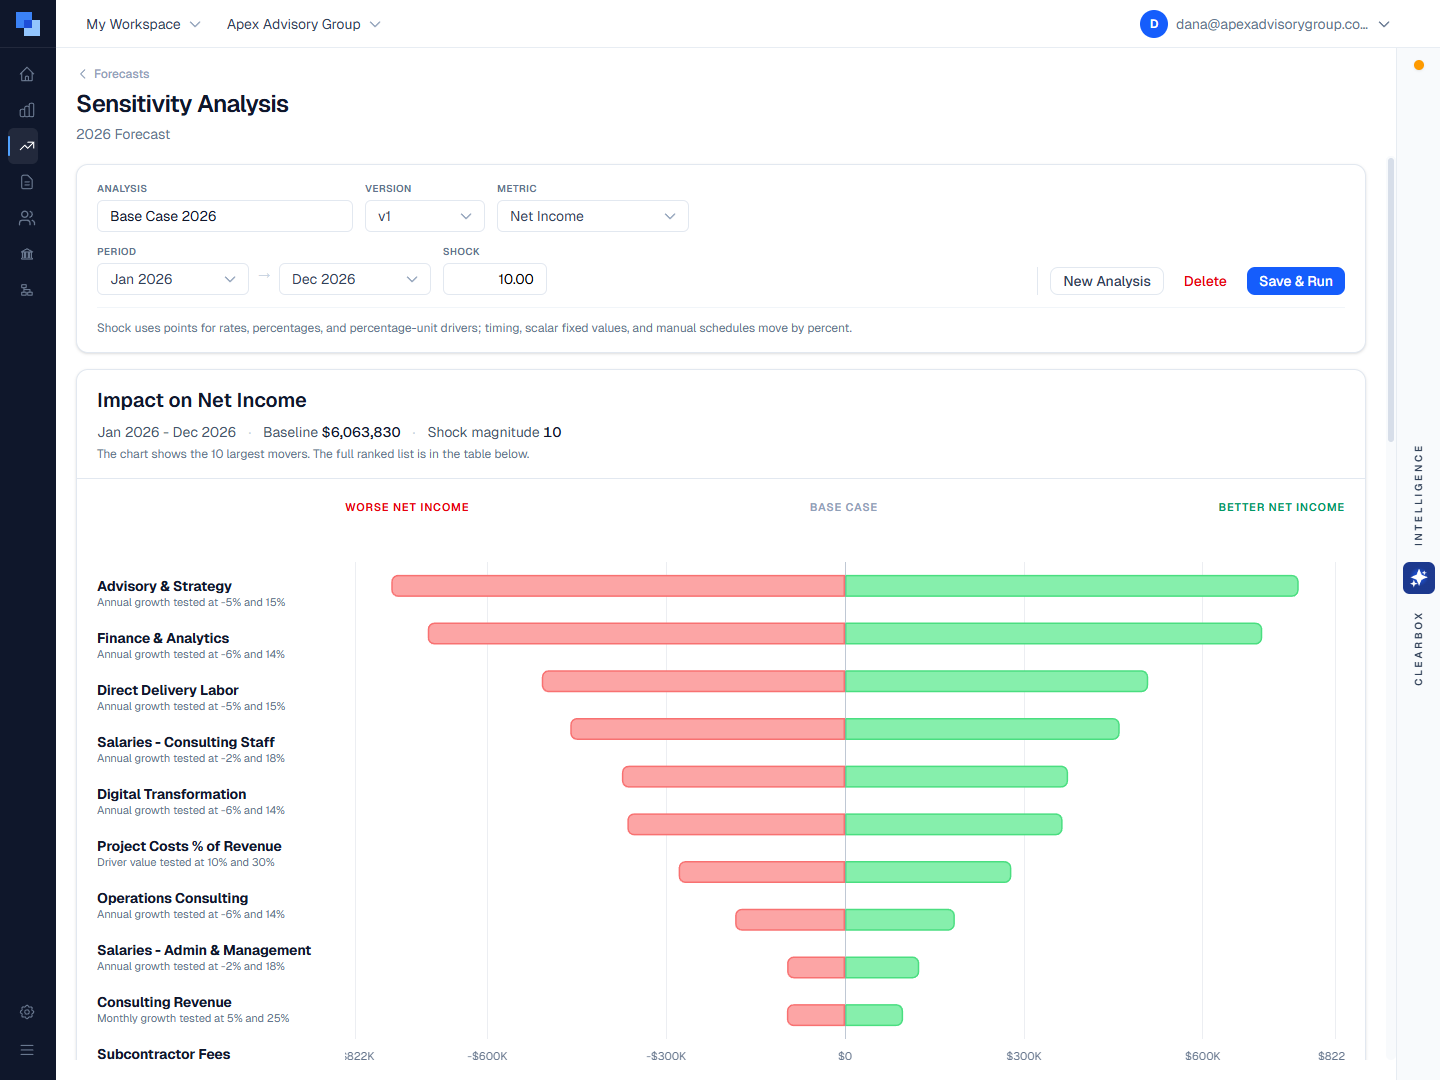The width and height of the screenshot is (1440, 1080).
Task: Click BASE CASE chart header
Action: pyautogui.click(x=844, y=507)
